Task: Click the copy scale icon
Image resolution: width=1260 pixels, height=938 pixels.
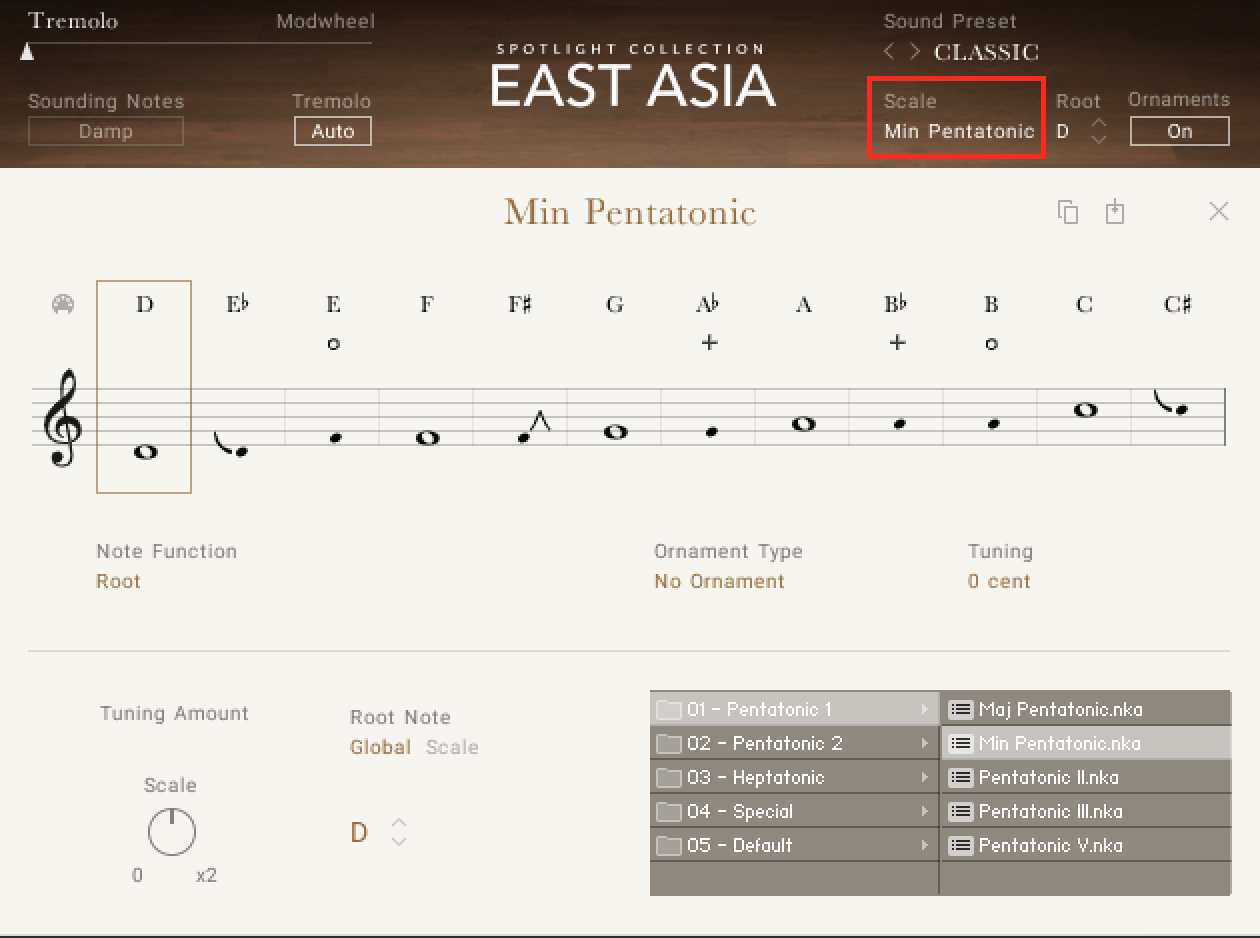Action: [1068, 212]
